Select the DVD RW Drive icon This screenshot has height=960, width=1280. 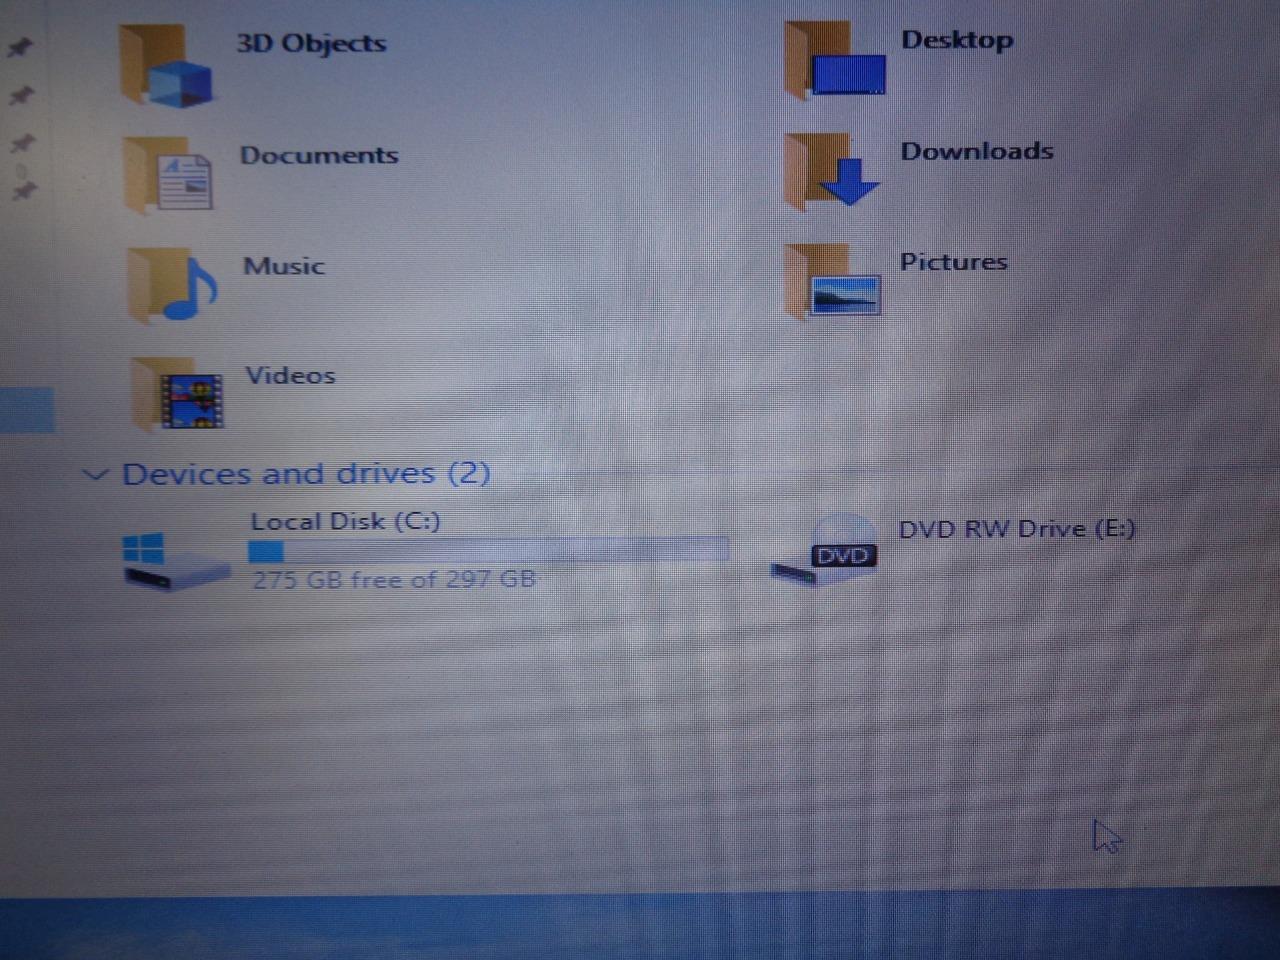point(825,550)
